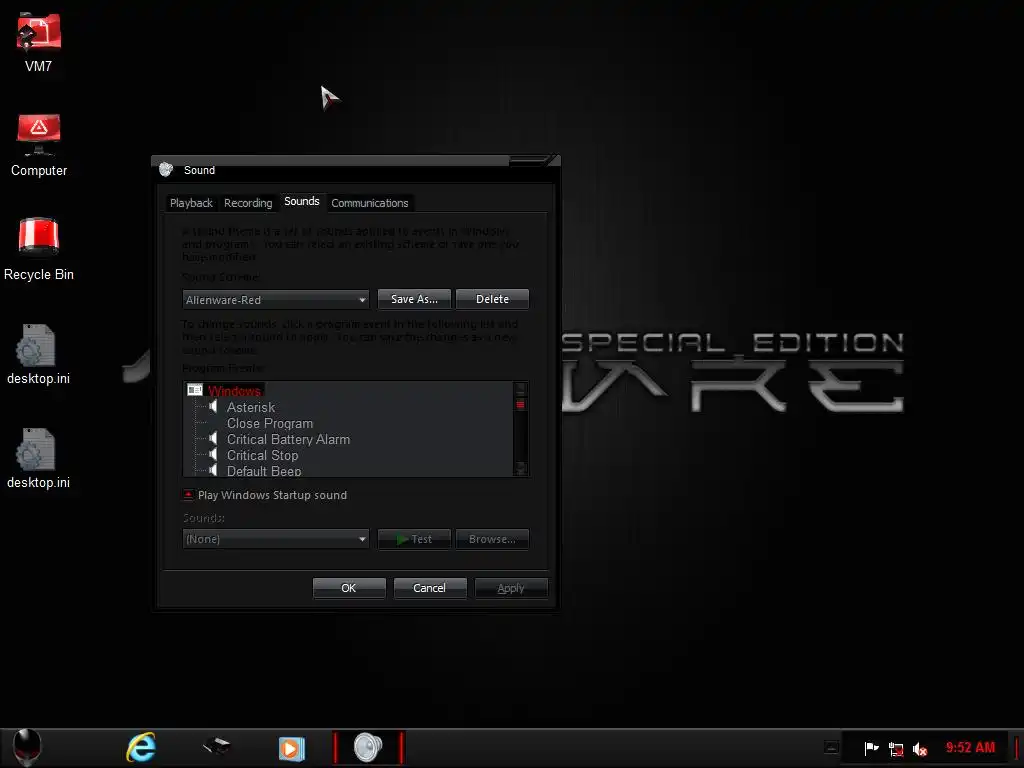This screenshot has width=1024, height=768.
Task: Select the Critical Stop event
Action: 263,455
